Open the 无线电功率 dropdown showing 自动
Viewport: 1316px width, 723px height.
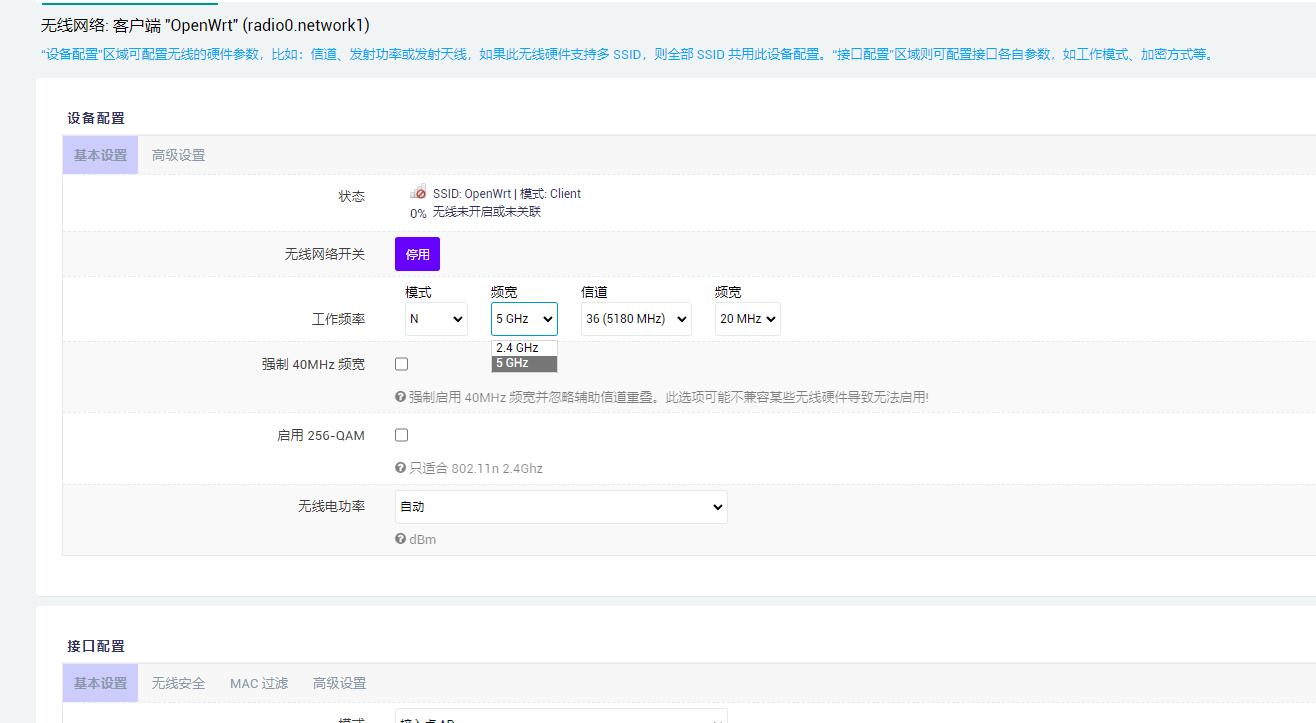[x=560, y=507]
